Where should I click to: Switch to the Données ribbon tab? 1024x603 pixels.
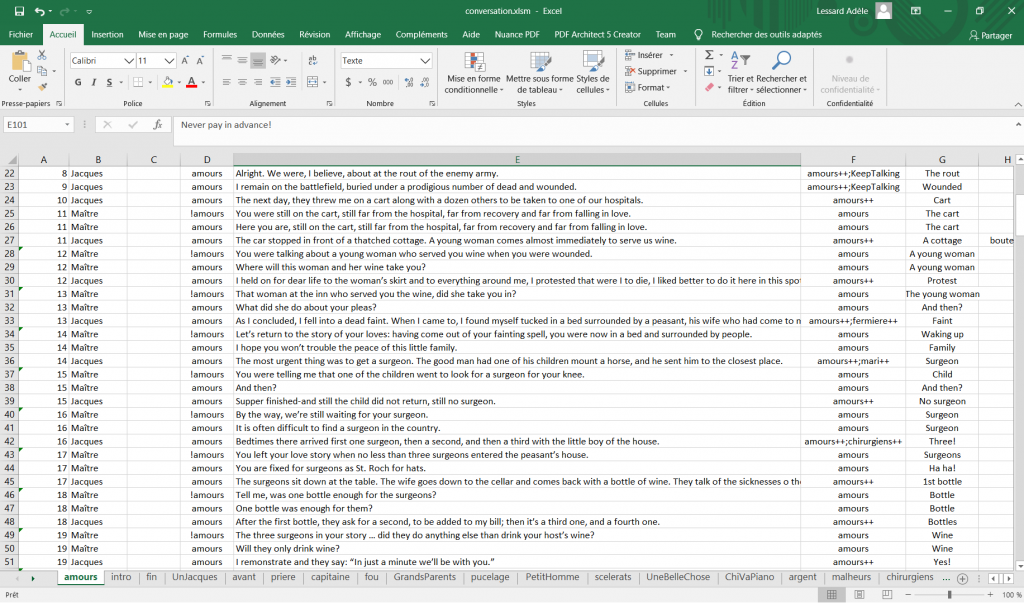(268, 35)
